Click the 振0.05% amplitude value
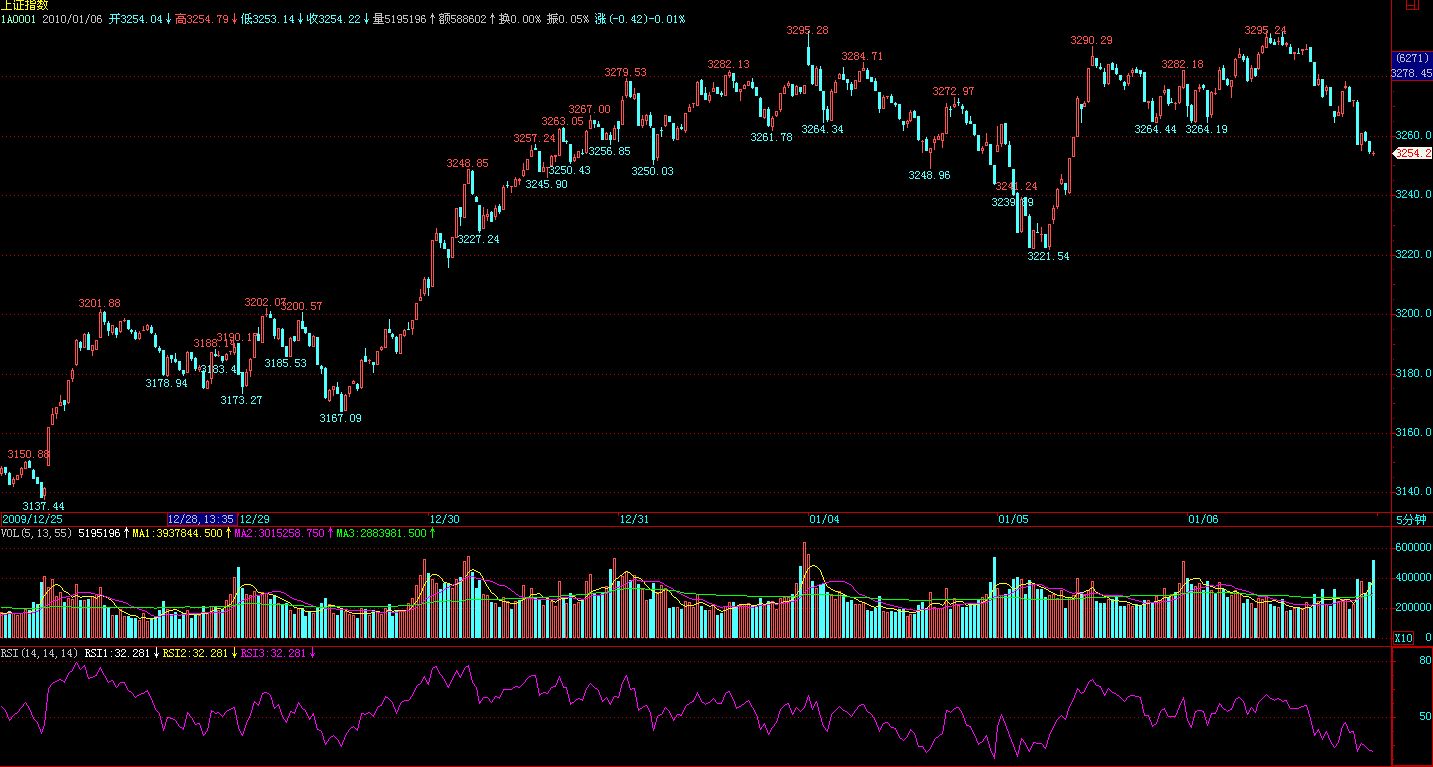Viewport: 1433px width, 767px height. [x=567, y=18]
